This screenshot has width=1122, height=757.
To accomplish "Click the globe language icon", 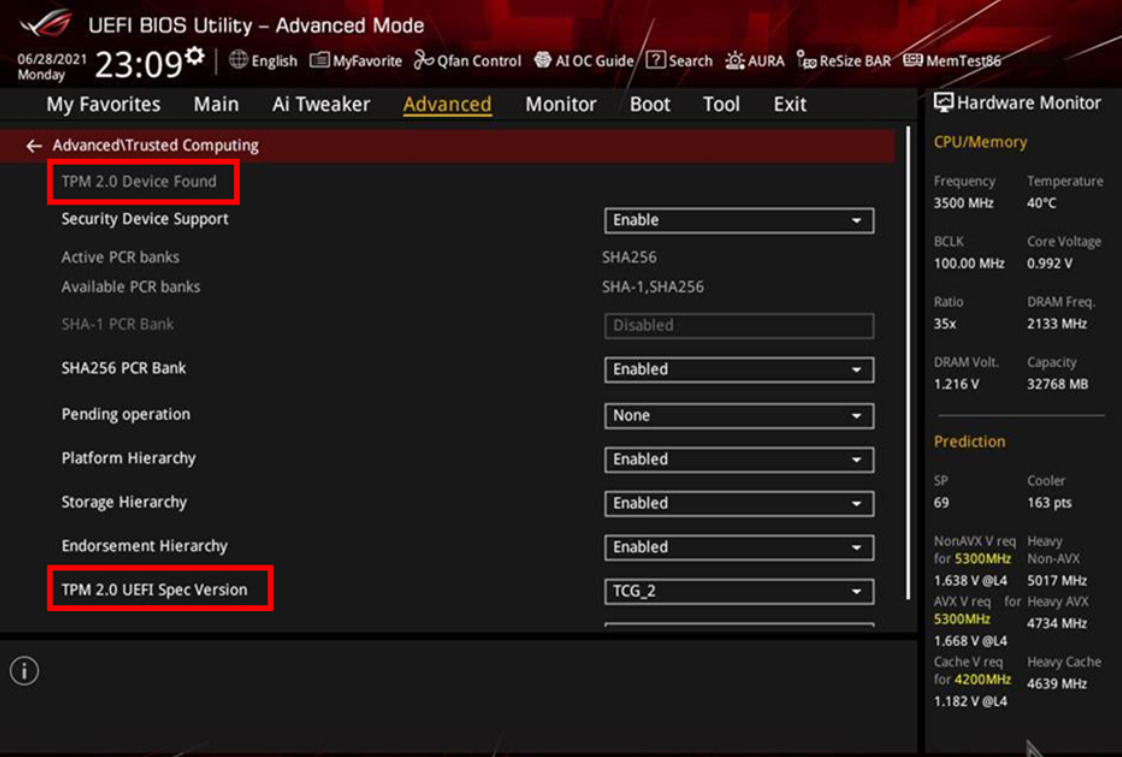I will click(x=238, y=60).
